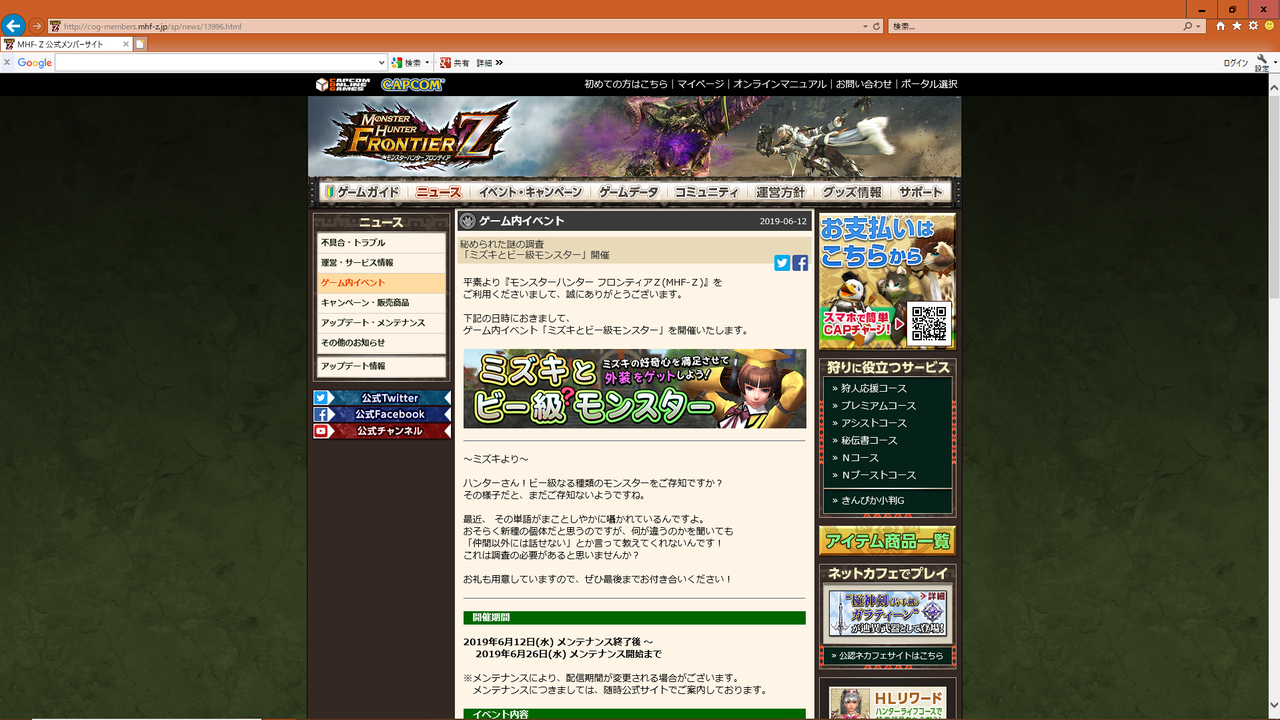Click the アイテム商品一覧 green button
The image size is (1280, 720).
pyautogui.click(x=887, y=541)
